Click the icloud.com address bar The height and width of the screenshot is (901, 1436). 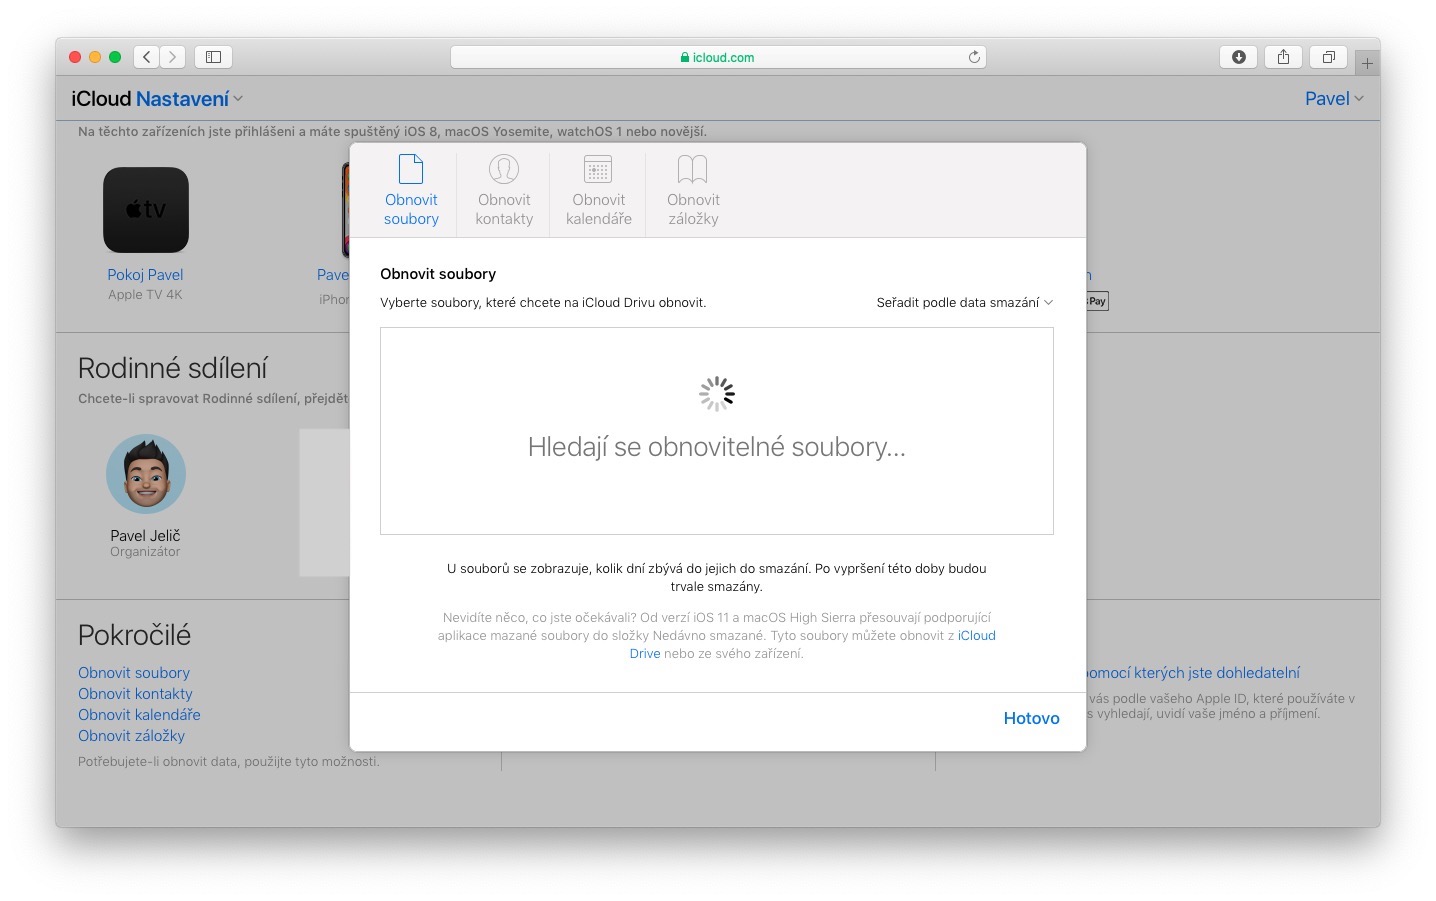718,57
